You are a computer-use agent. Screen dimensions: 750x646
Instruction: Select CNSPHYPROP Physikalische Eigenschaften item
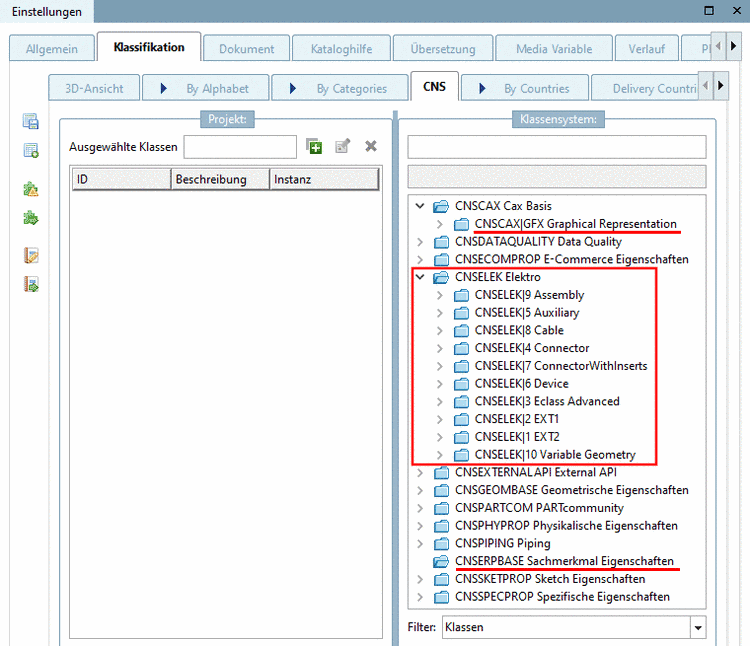566,526
